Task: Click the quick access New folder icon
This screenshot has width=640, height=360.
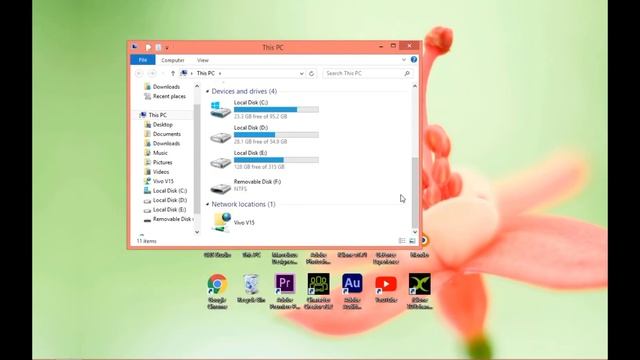Action: [x=158, y=47]
